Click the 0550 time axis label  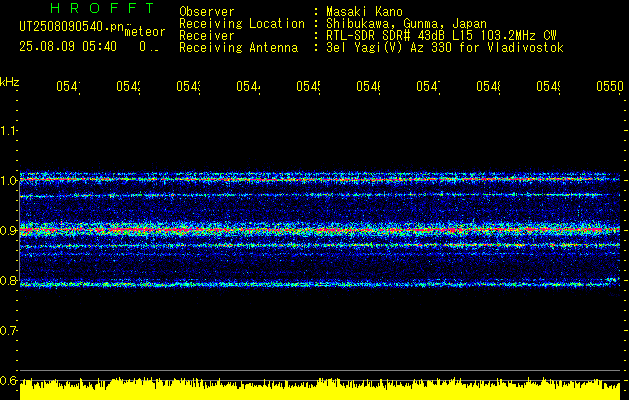pyautogui.click(x=610, y=86)
